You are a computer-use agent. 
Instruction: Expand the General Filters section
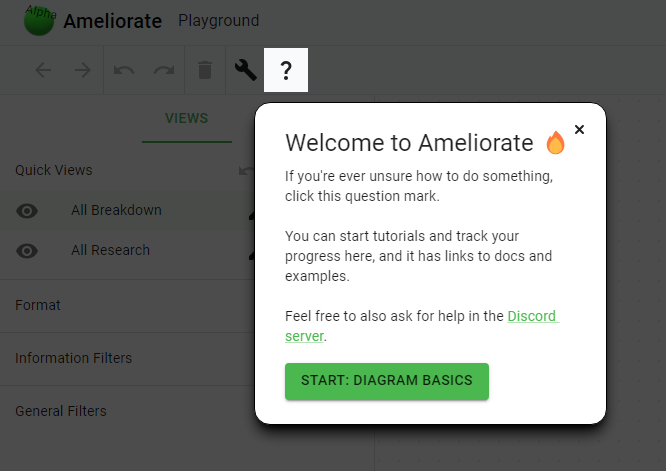(x=127, y=411)
